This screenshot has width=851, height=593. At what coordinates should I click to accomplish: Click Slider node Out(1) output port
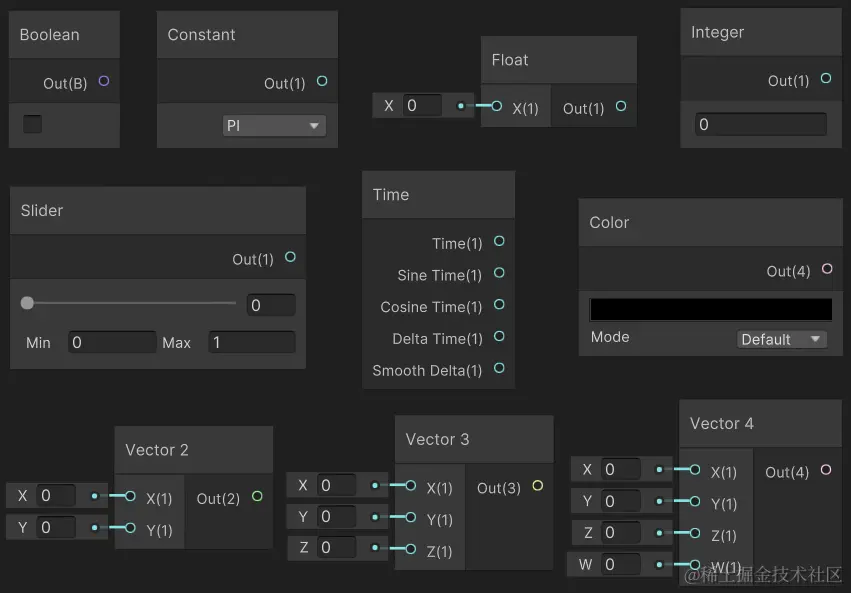pos(290,257)
